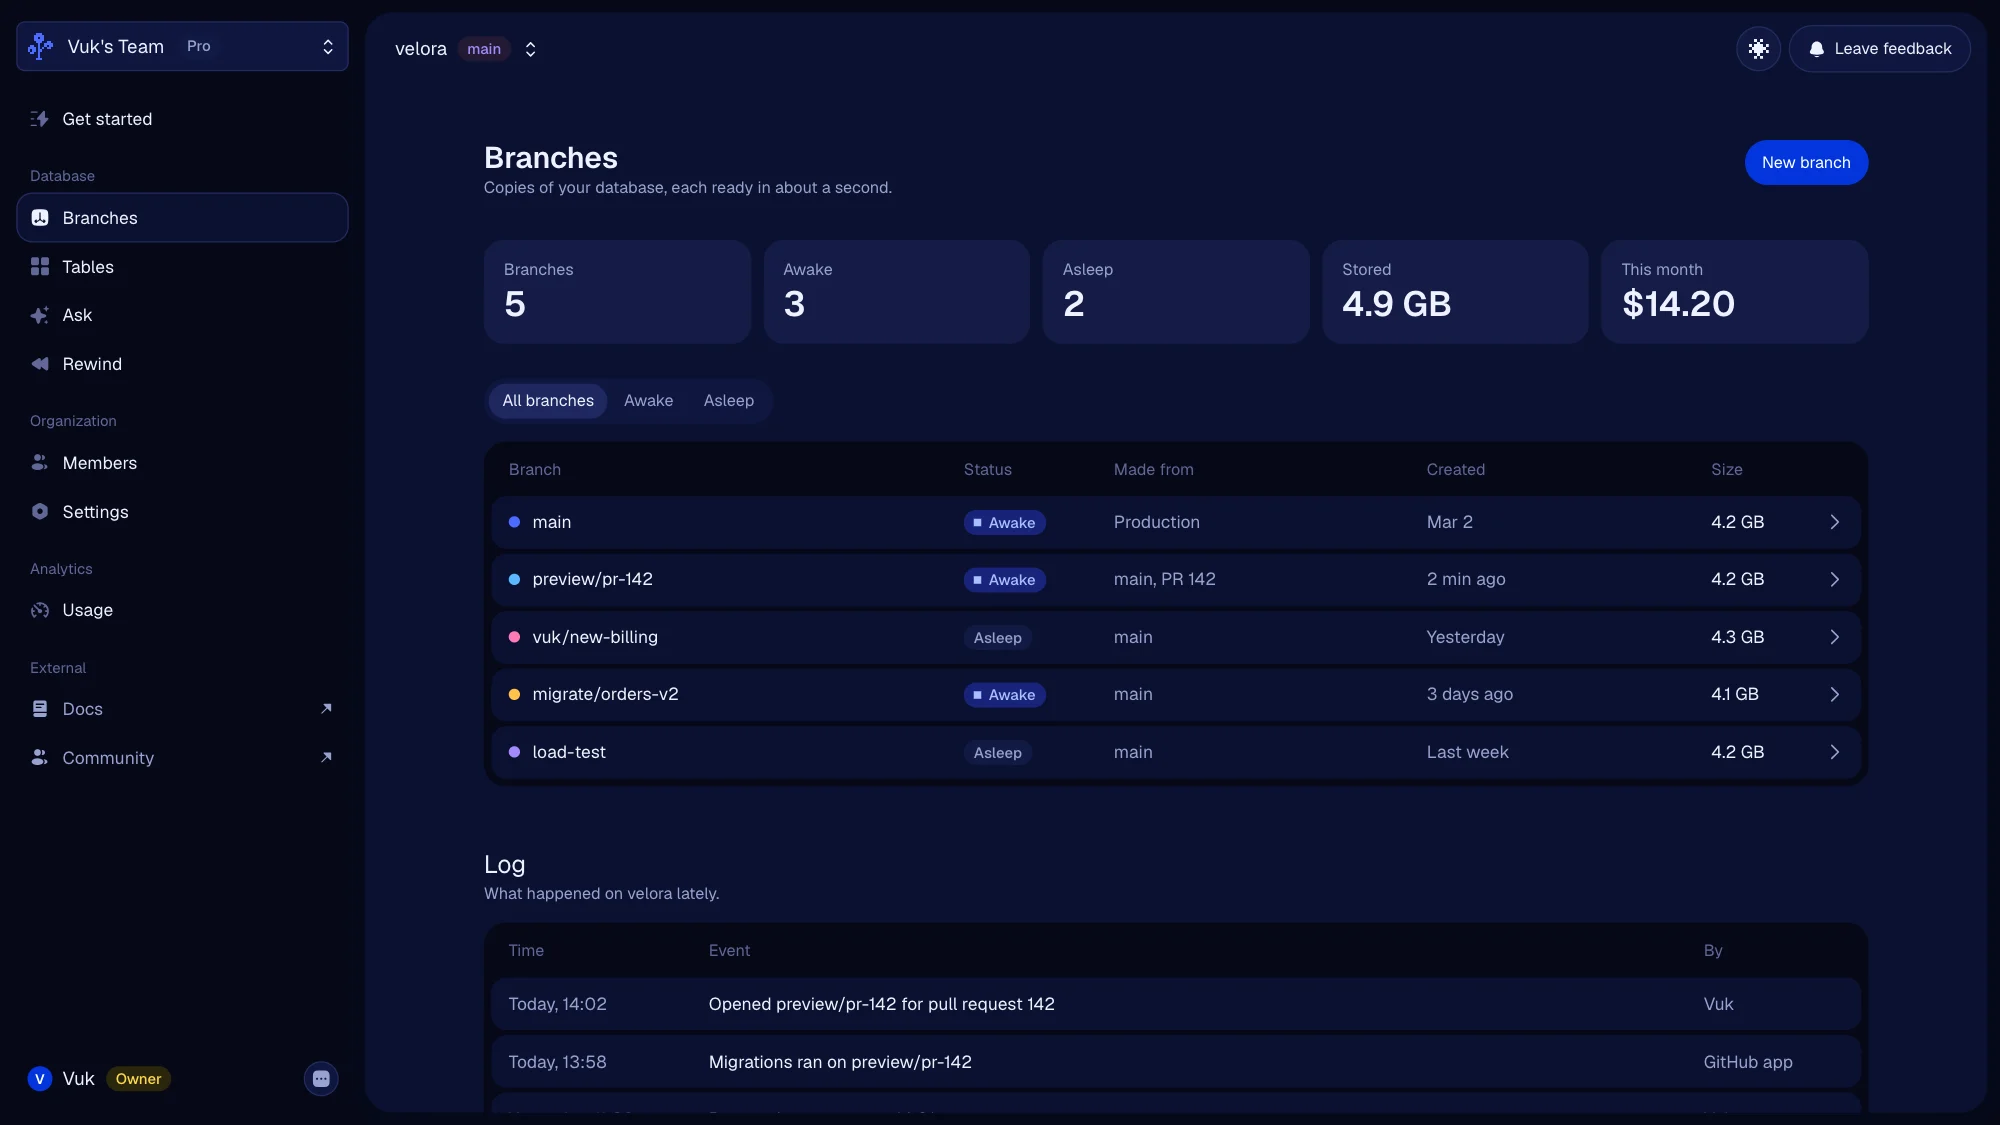2000x1125 pixels.
Task: Select the Tables grid icon
Action: tap(40, 267)
